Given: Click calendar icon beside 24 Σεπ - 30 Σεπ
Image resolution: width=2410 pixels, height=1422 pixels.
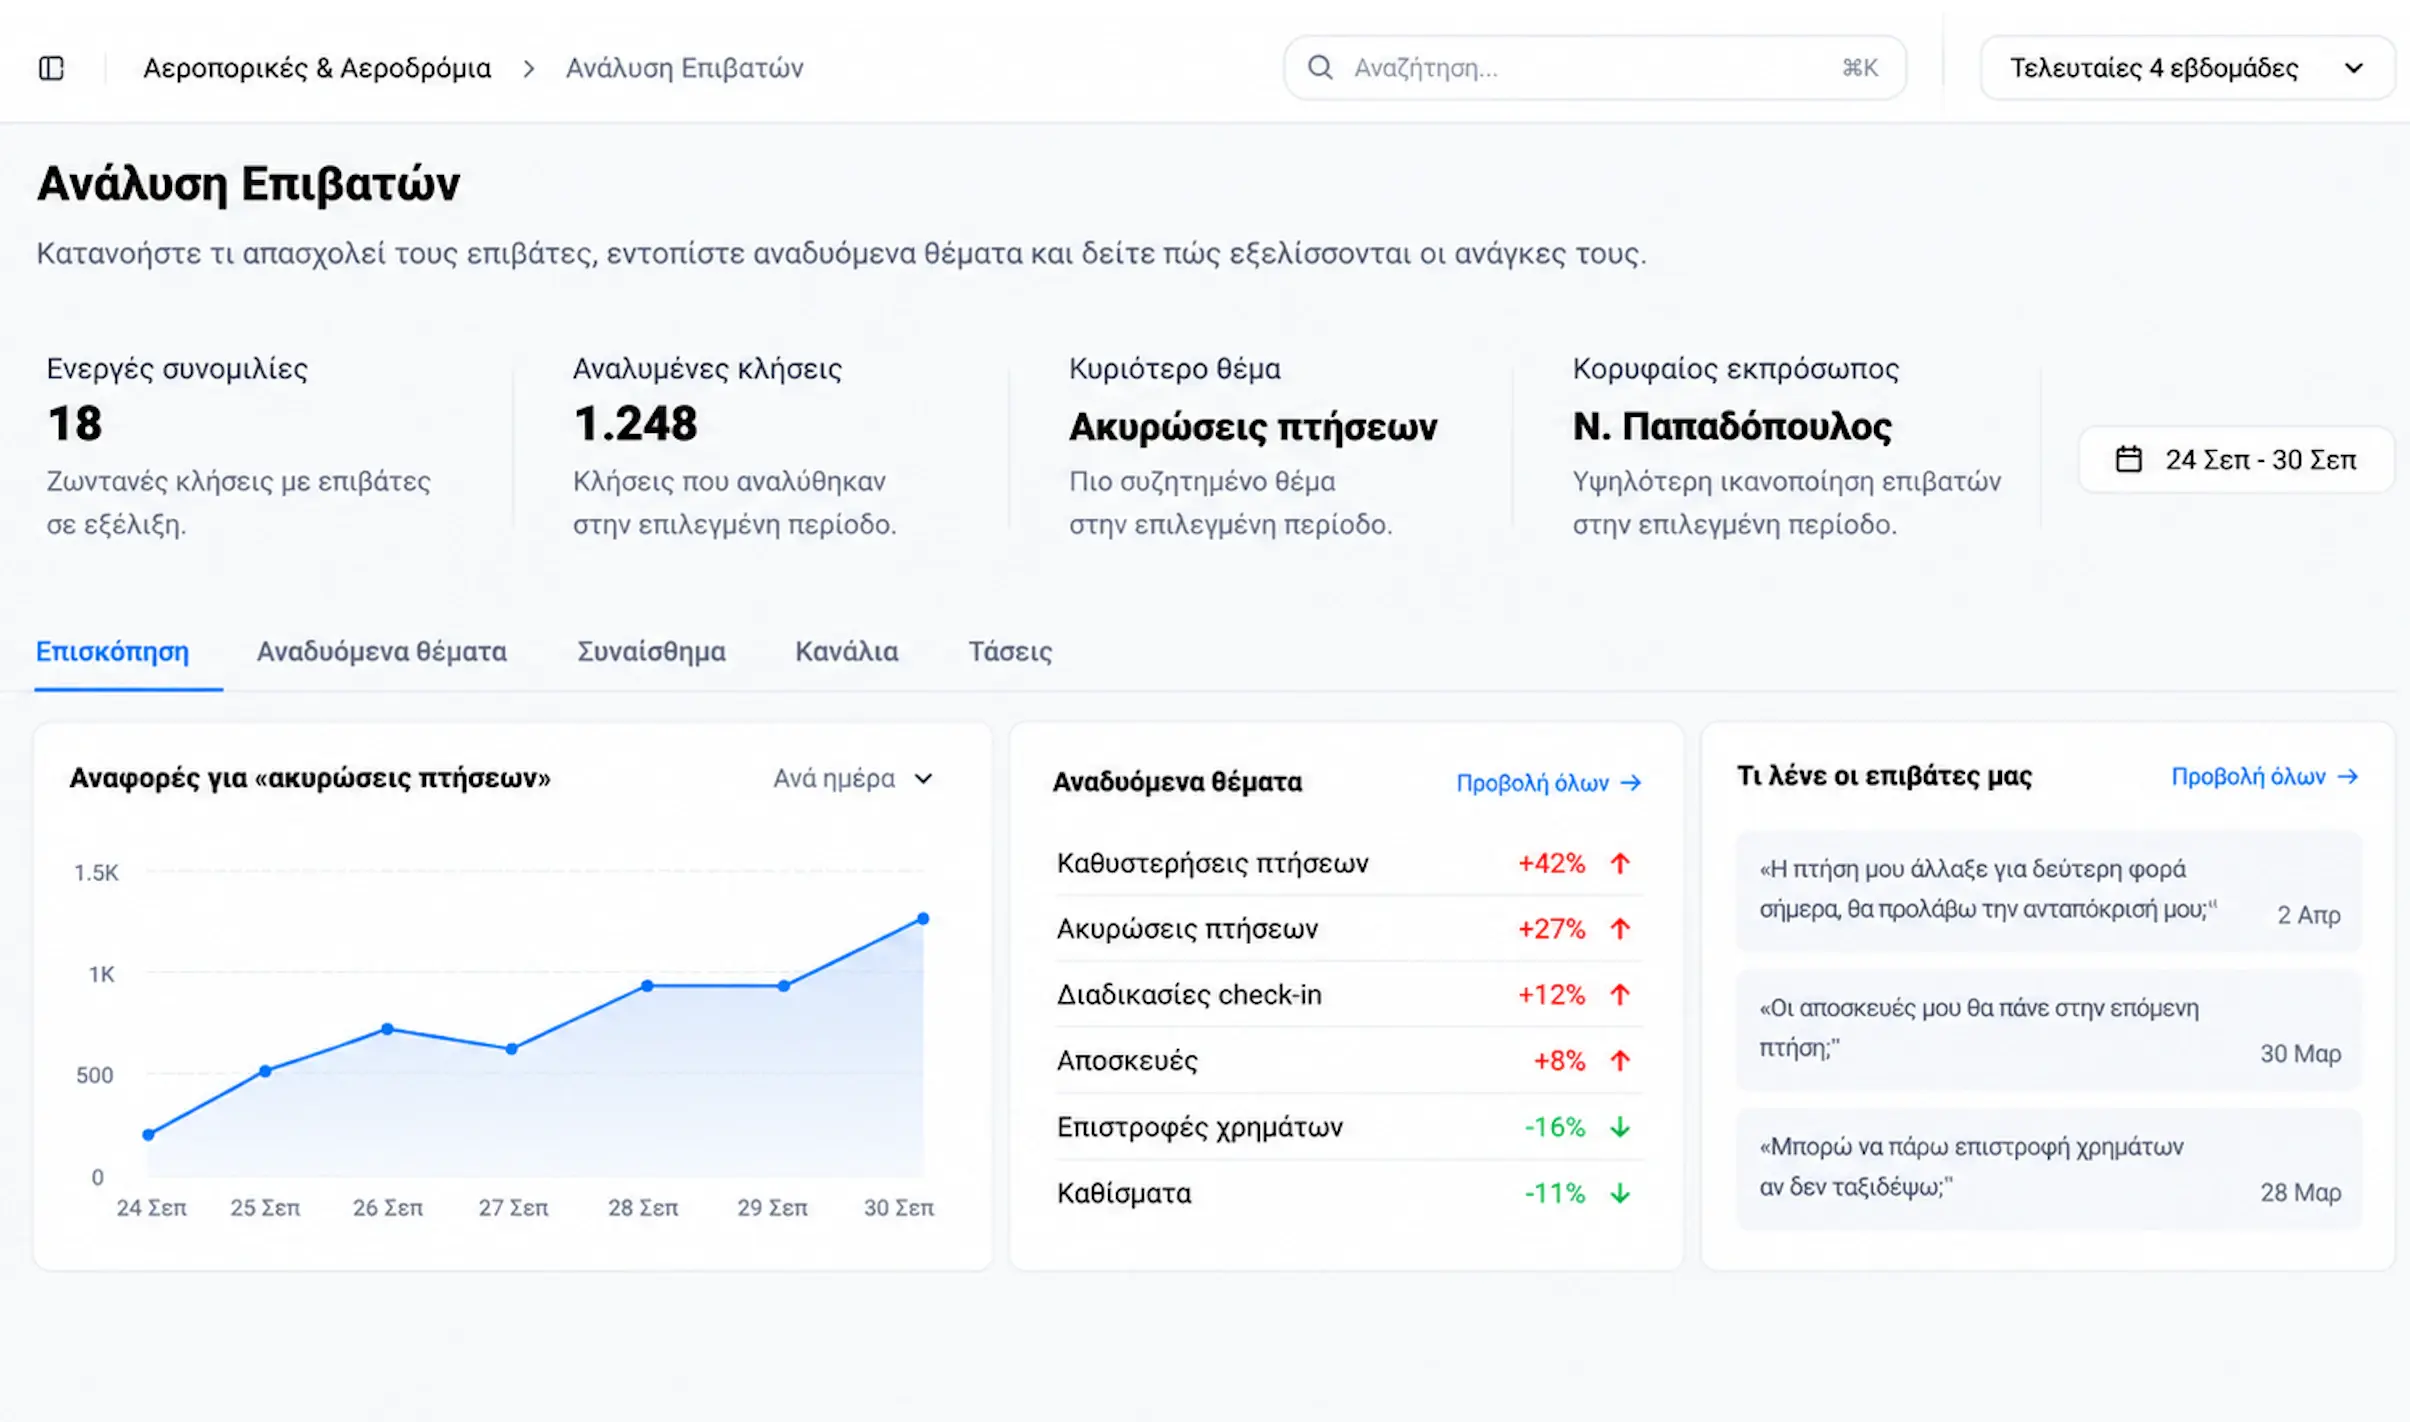Looking at the screenshot, I should click(x=2129, y=459).
